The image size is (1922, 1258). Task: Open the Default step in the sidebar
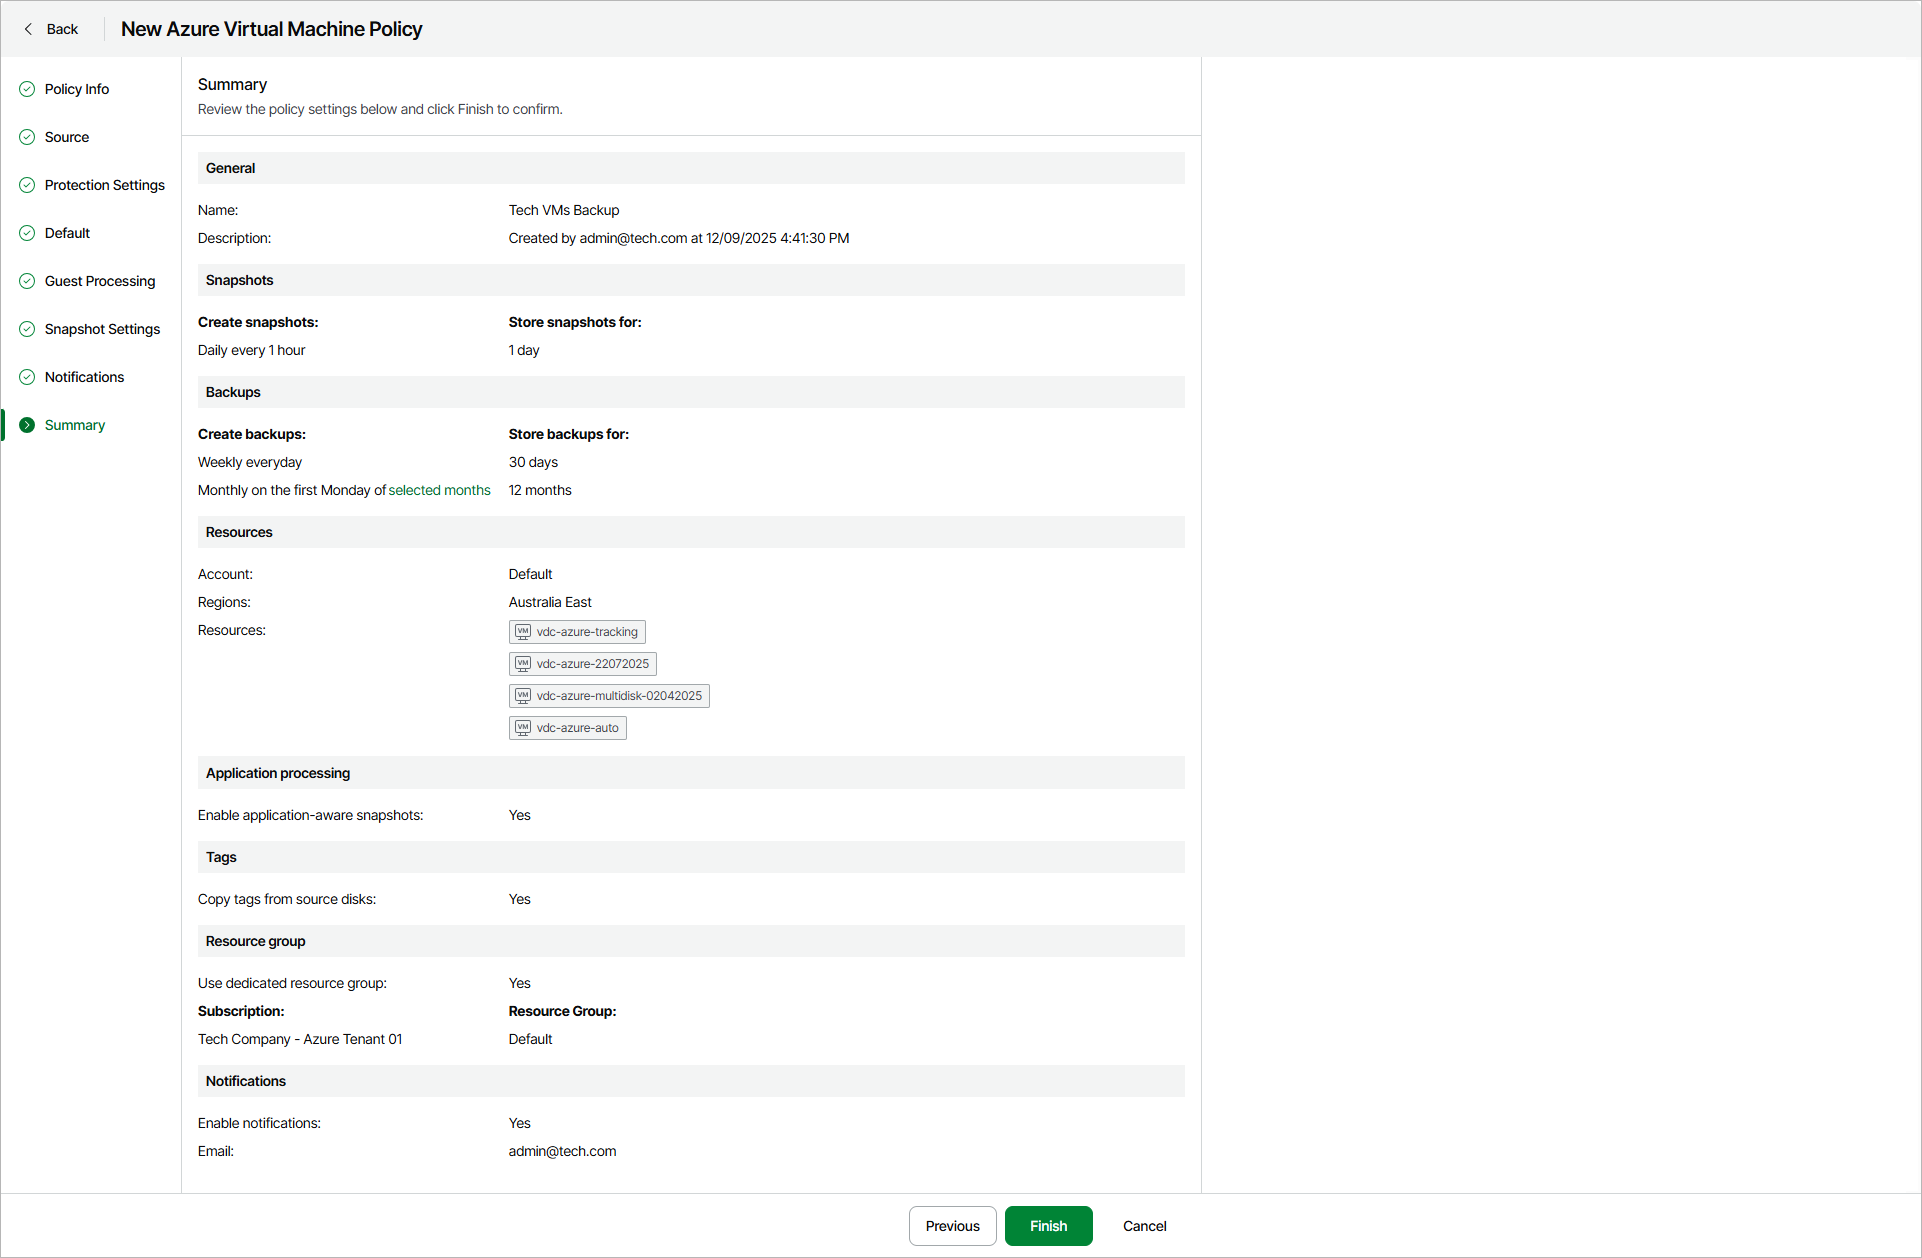click(x=67, y=233)
